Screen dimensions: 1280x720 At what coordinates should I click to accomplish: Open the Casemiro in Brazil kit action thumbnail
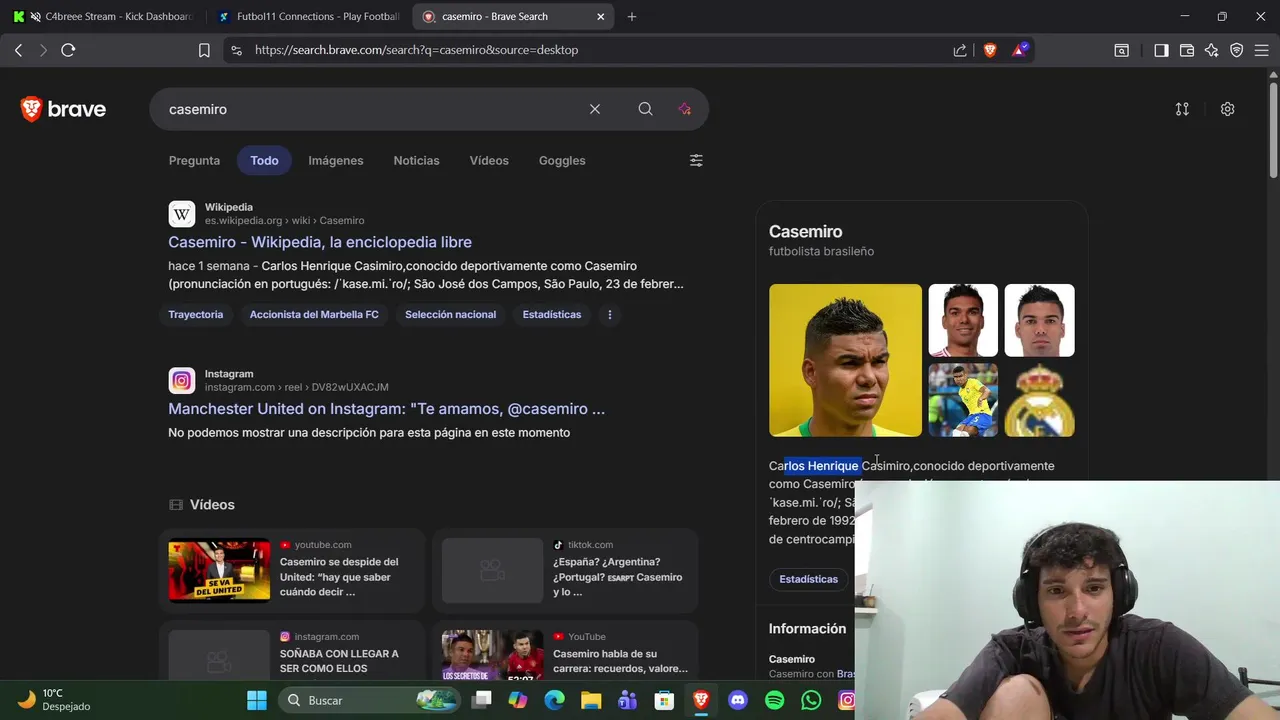pyautogui.click(x=963, y=400)
